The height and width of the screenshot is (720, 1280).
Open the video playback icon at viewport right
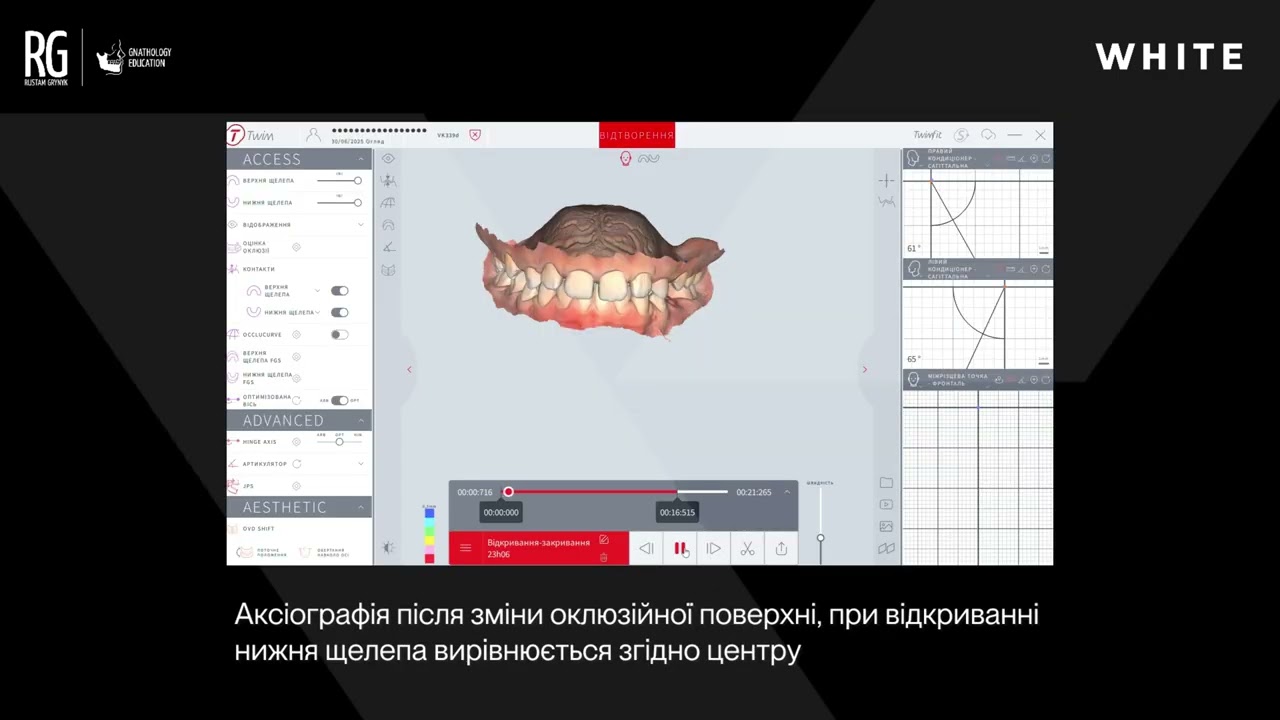[886, 504]
